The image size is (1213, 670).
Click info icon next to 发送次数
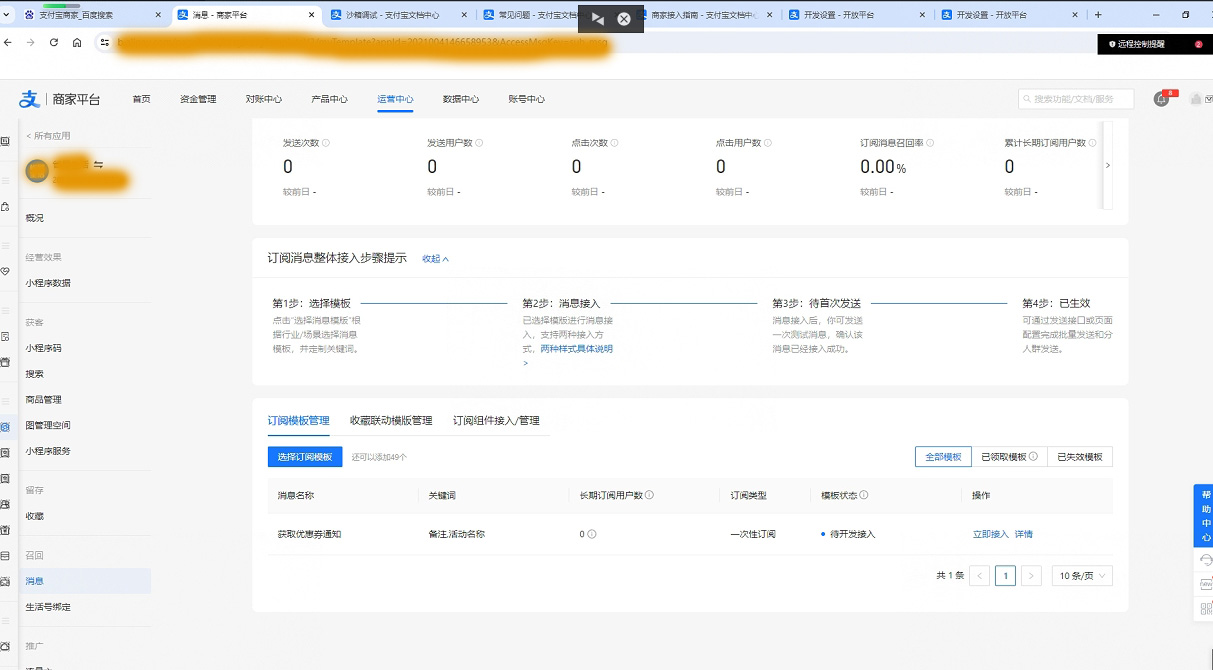tap(326, 143)
